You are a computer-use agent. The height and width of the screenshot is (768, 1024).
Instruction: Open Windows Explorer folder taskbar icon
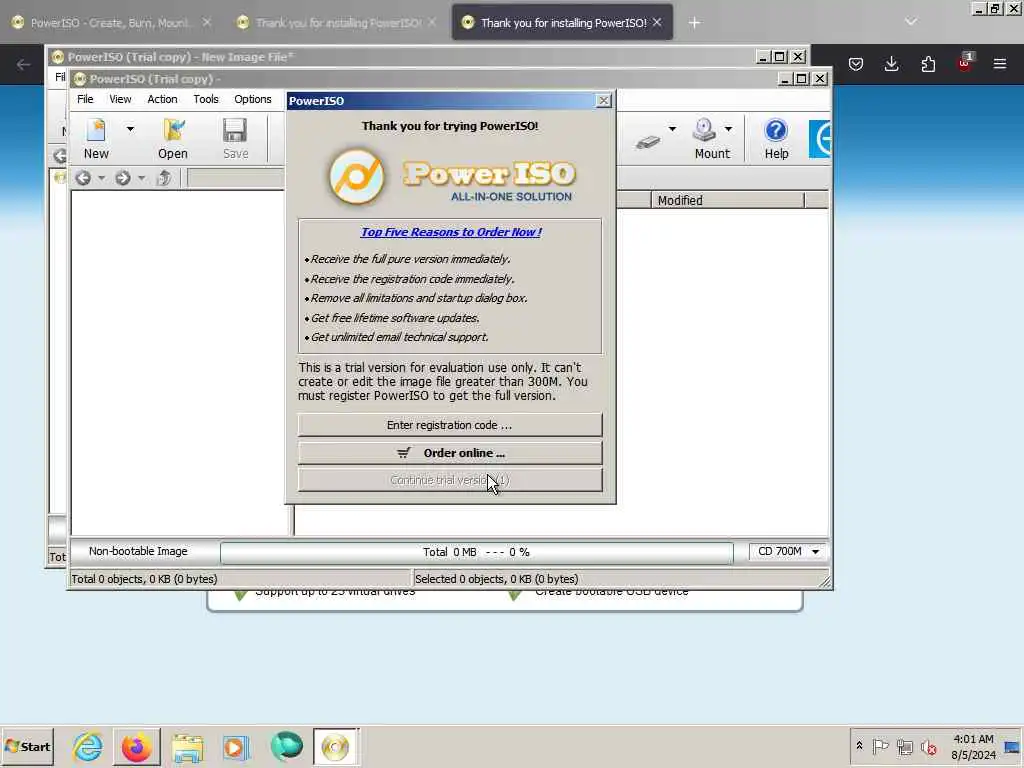[187, 747]
